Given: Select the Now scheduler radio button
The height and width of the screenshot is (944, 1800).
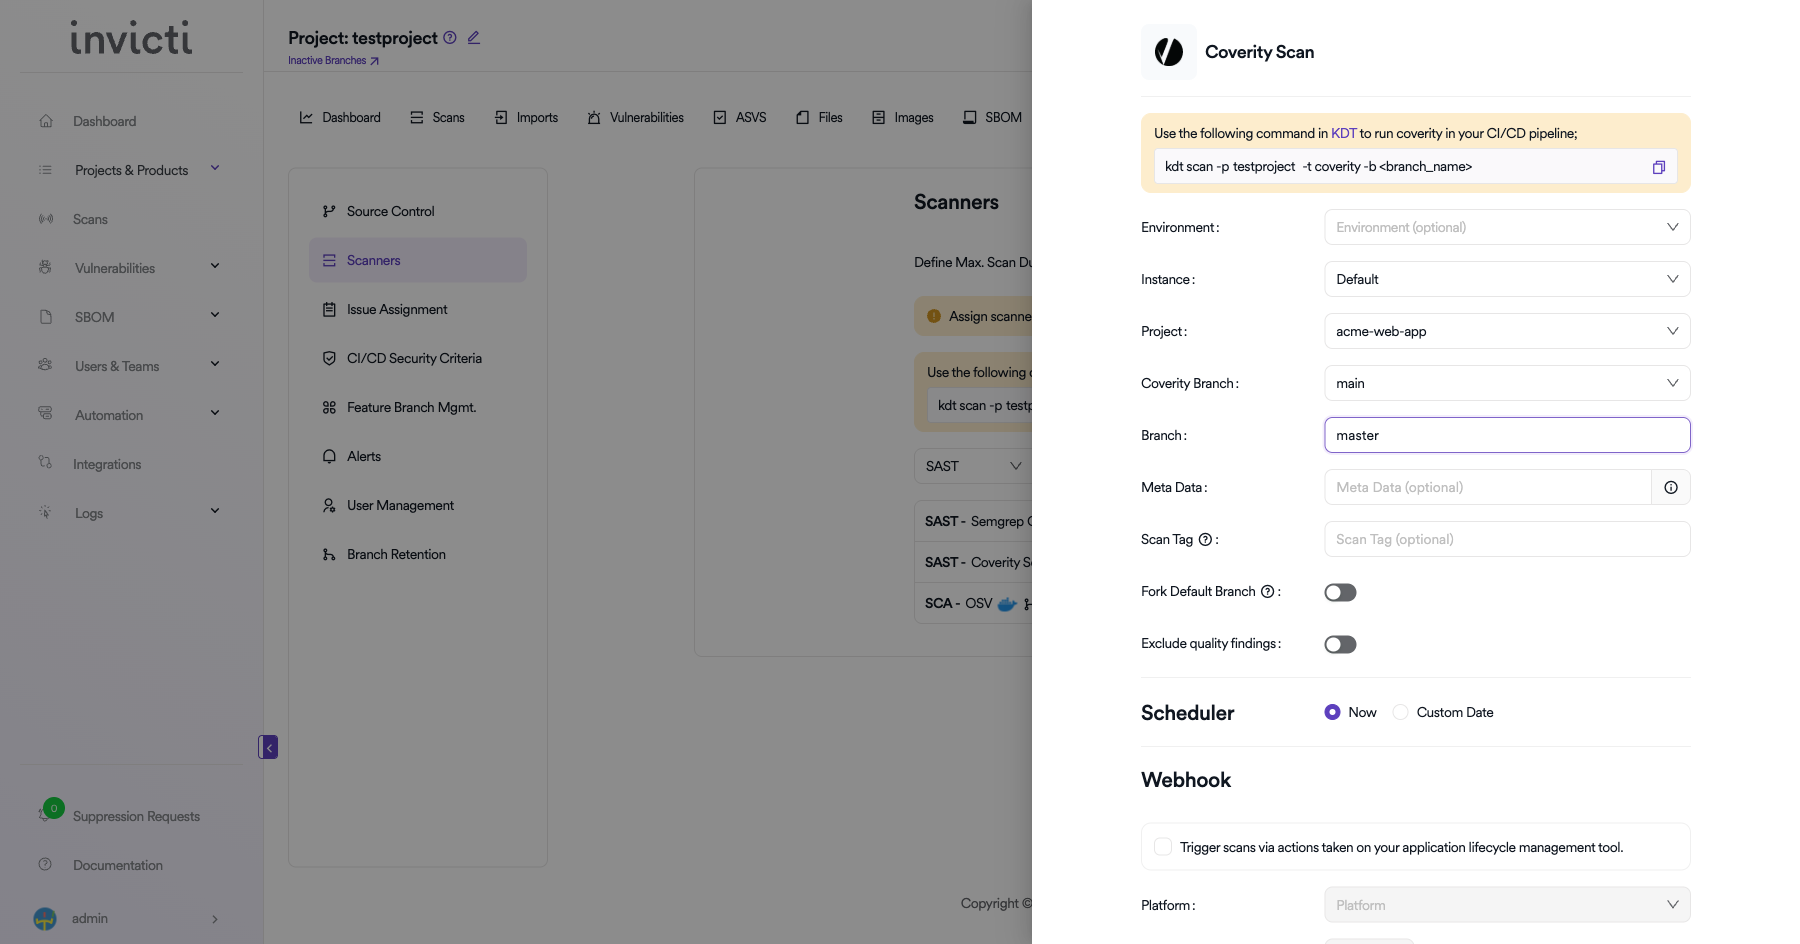Looking at the screenshot, I should click(x=1332, y=712).
